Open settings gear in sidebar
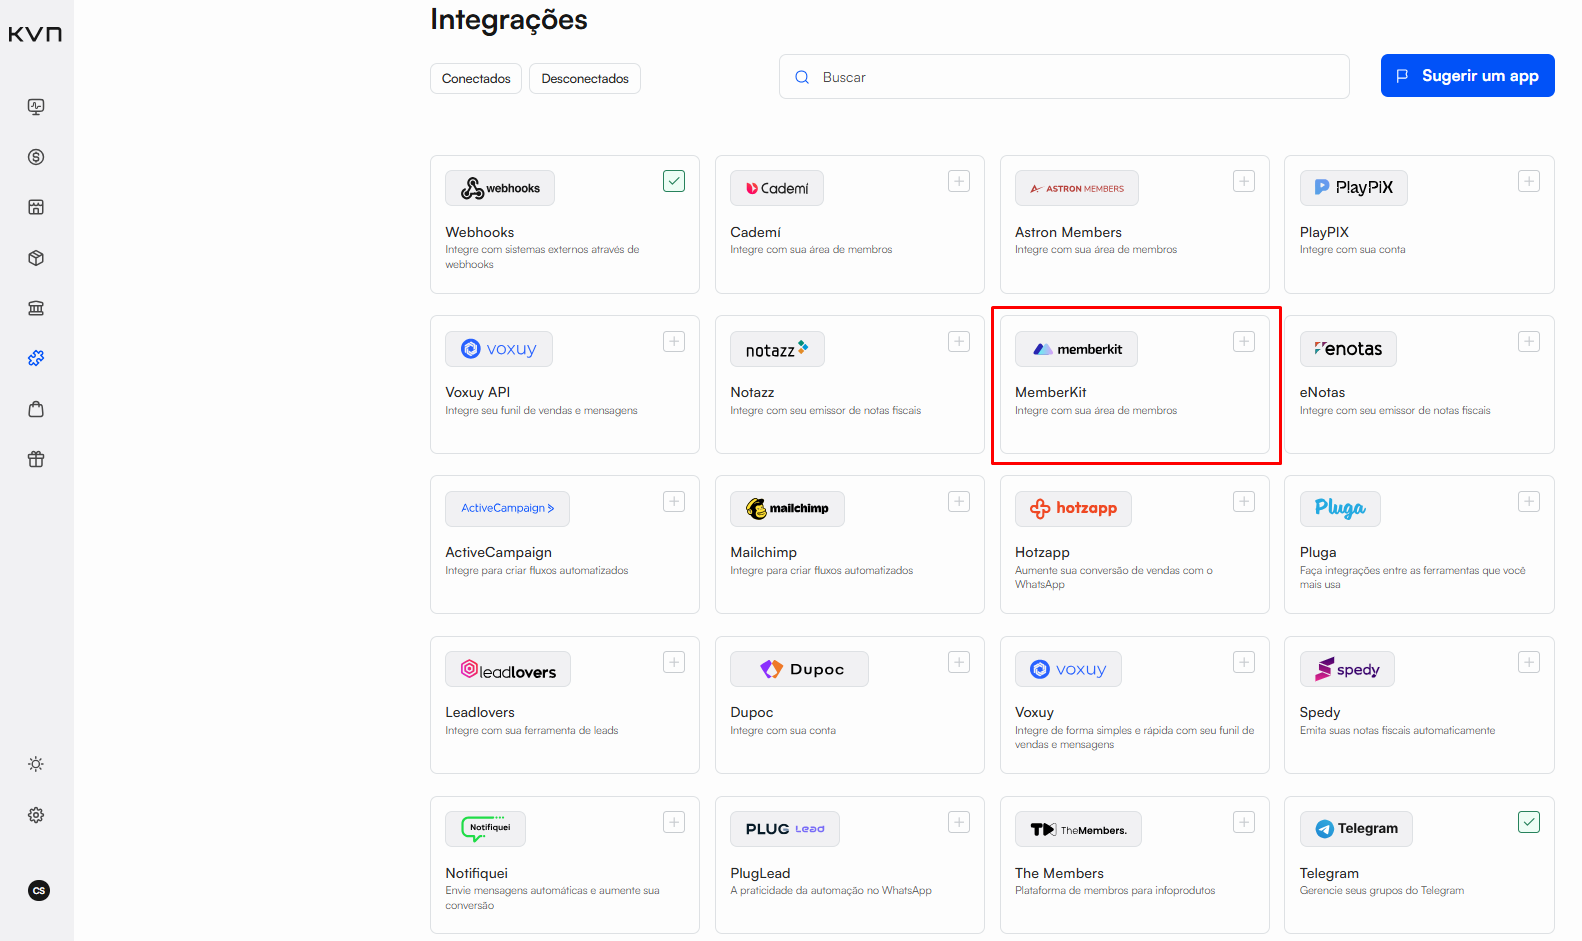The width and height of the screenshot is (1582, 941). click(36, 815)
